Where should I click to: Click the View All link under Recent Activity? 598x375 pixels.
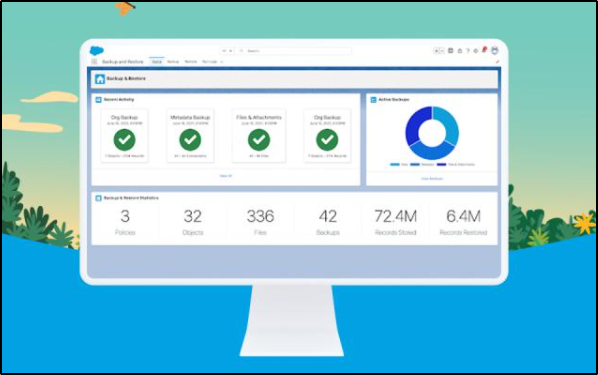[x=225, y=176]
